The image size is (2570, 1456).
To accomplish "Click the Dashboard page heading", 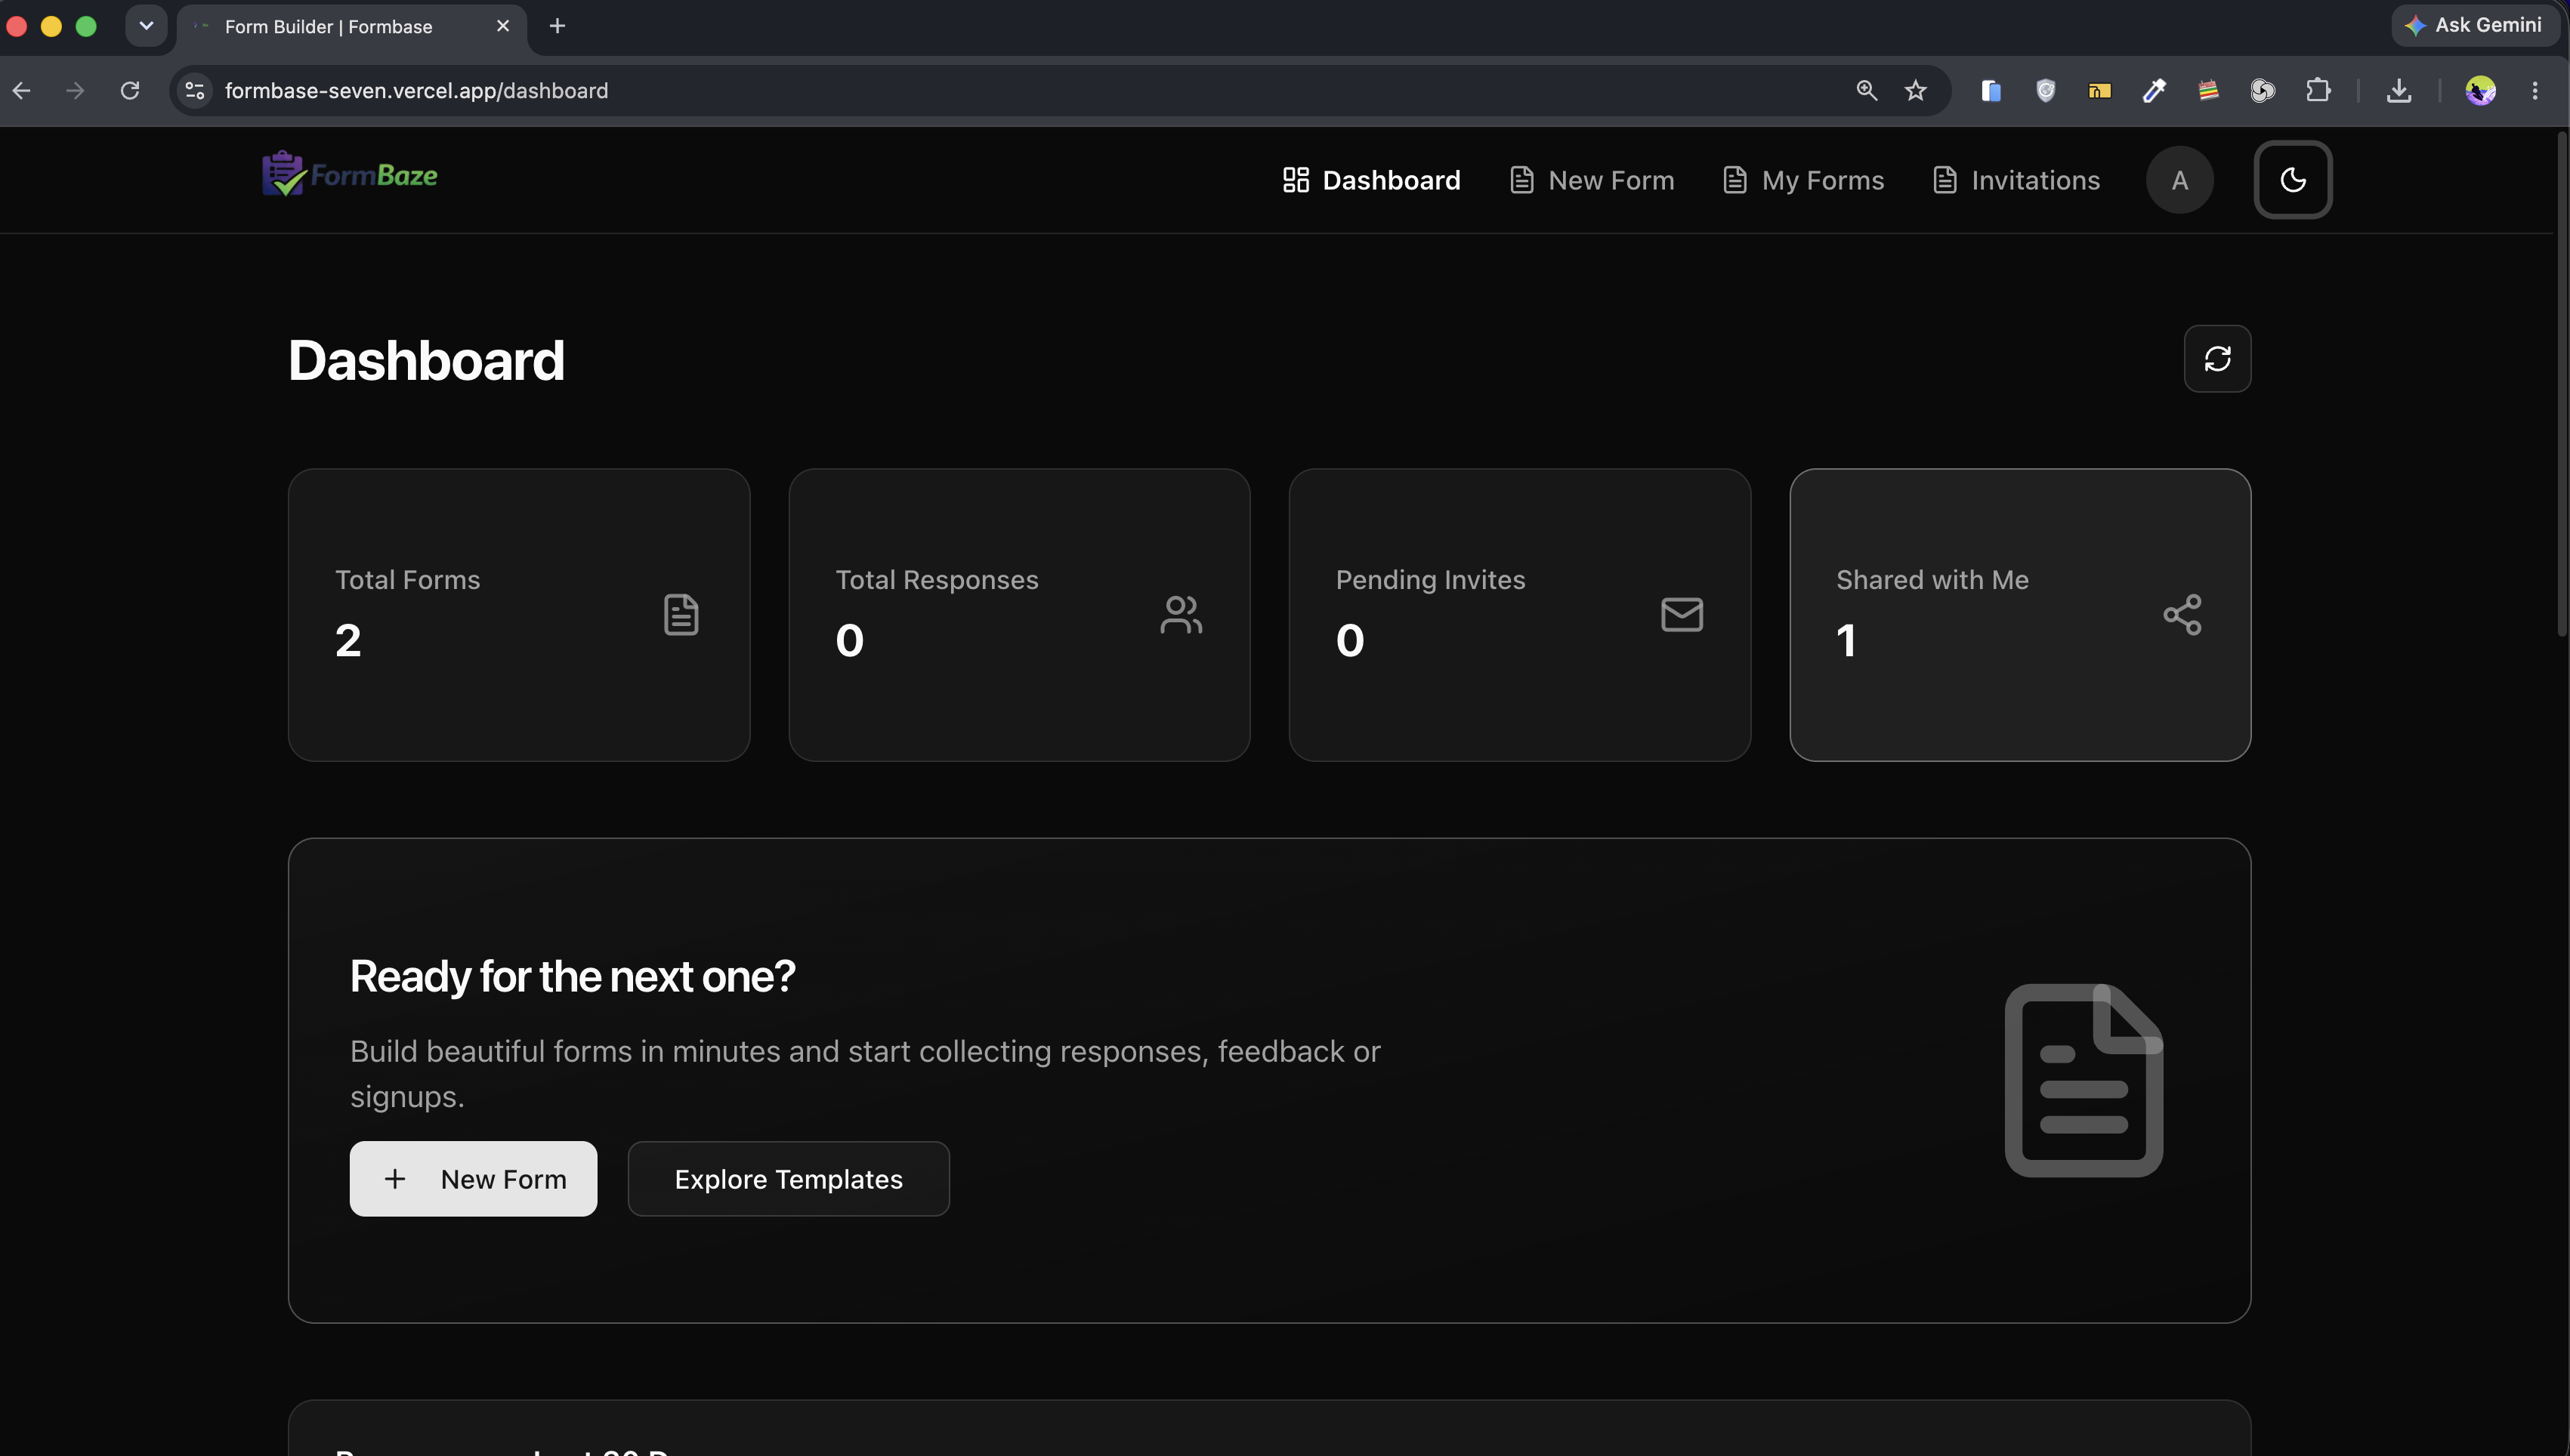I will [426, 360].
